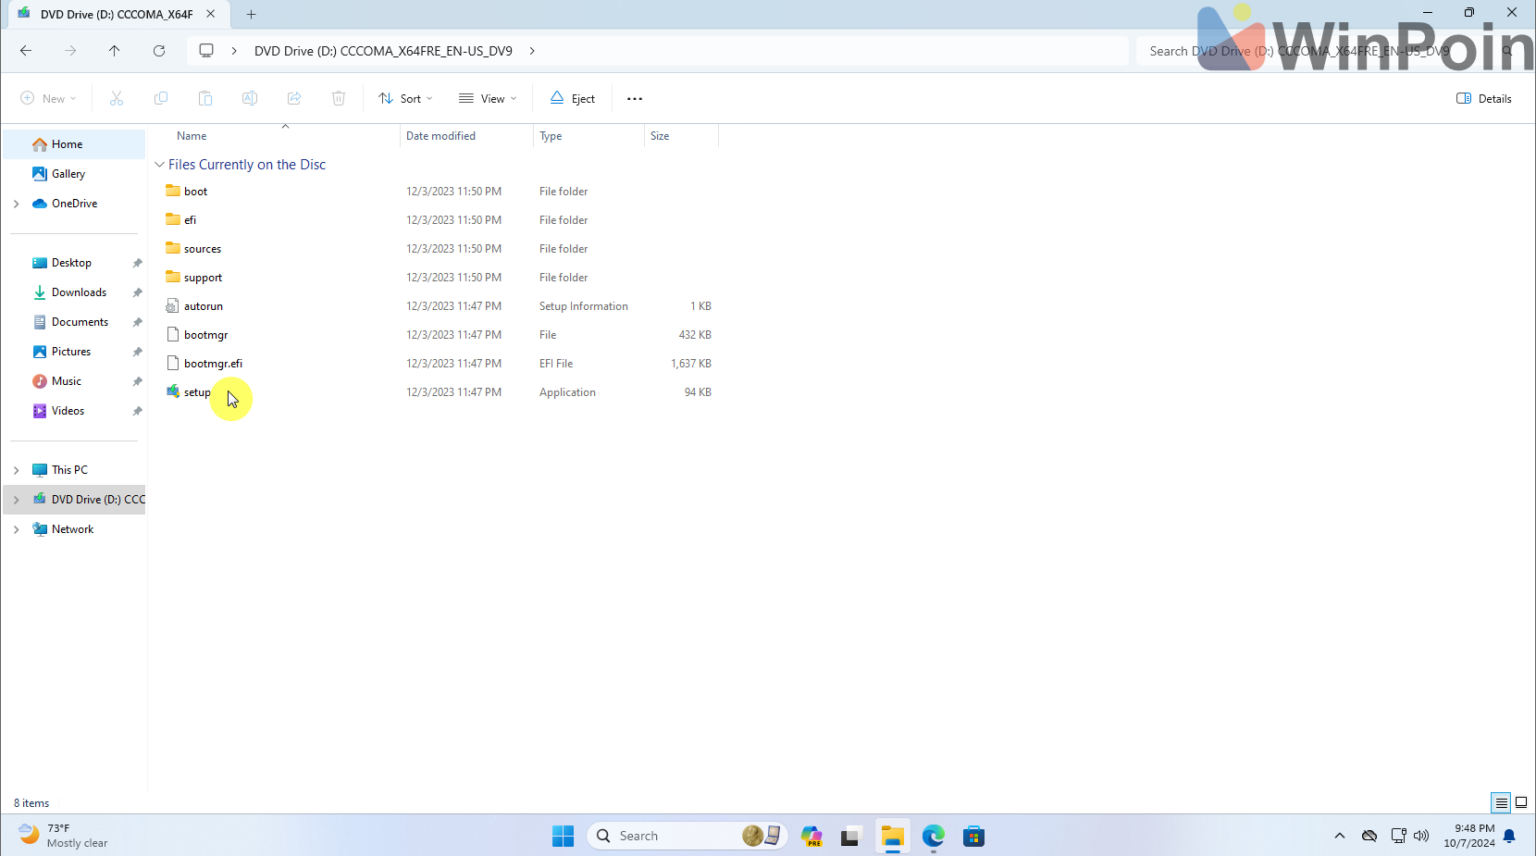
Task: Click the Rename icon on the toolbar
Action: (x=249, y=98)
